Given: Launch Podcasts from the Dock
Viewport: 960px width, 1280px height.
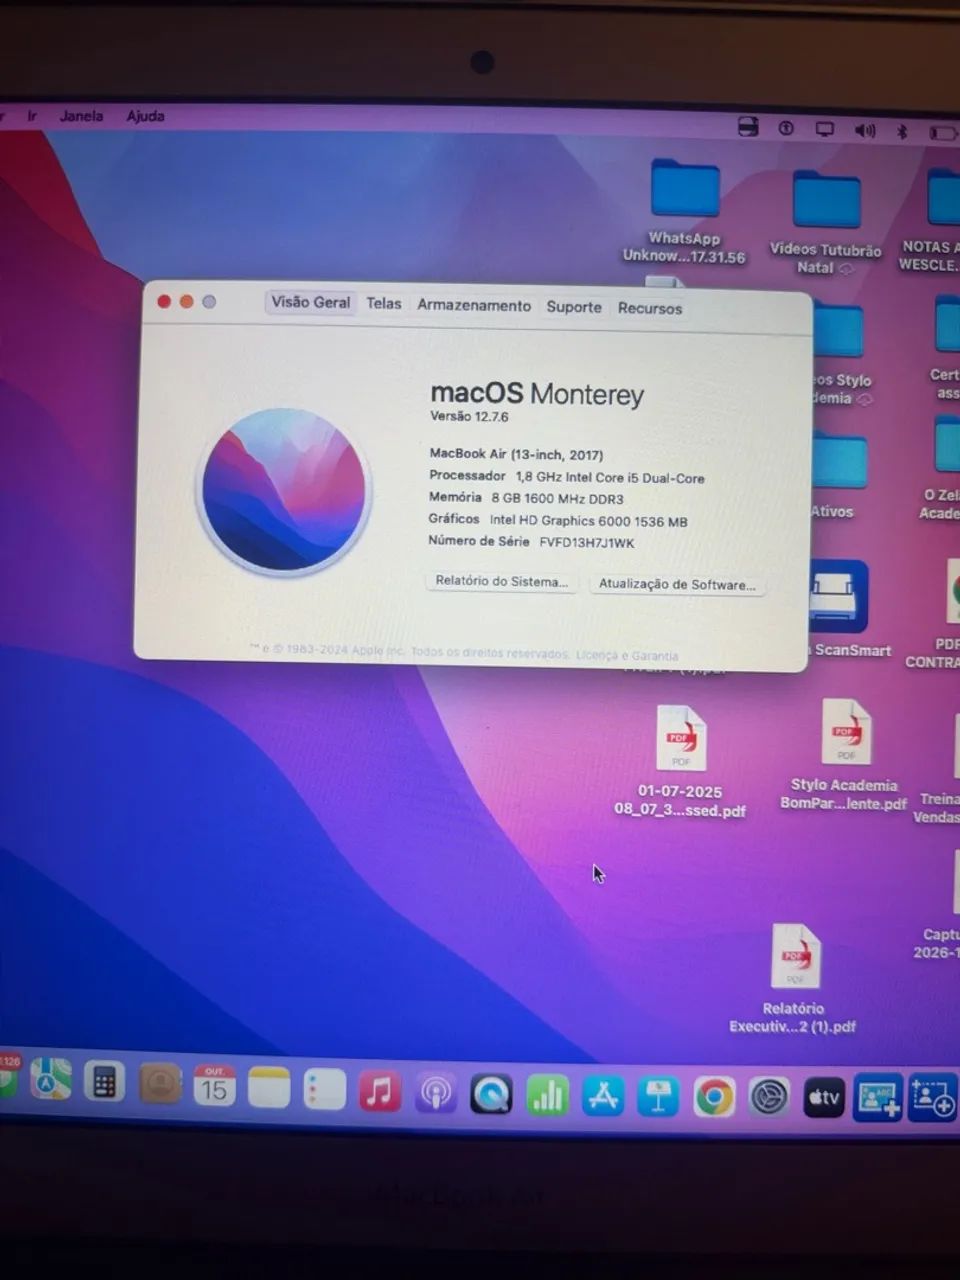Looking at the screenshot, I should pyautogui.click(x=435, y=1093).
